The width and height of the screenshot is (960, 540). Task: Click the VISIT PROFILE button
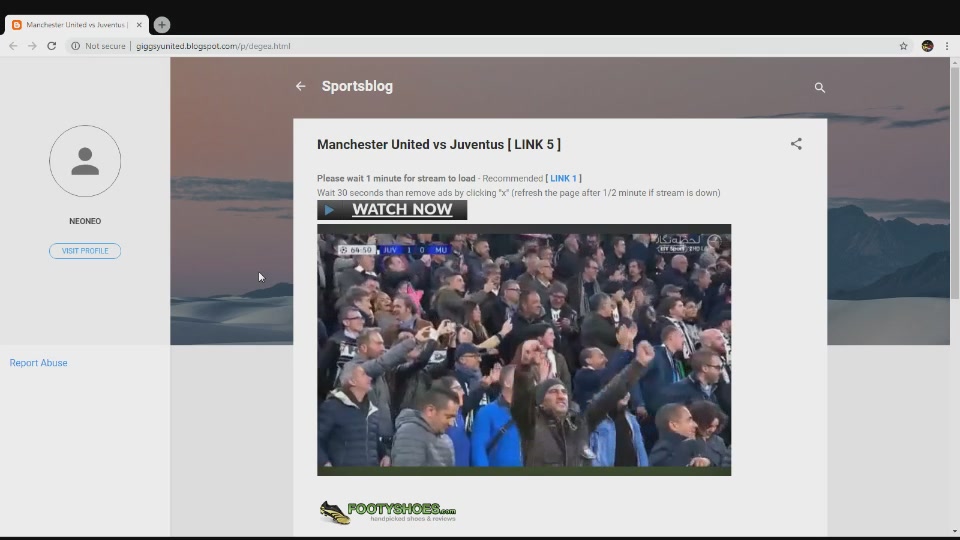[85, 251]
